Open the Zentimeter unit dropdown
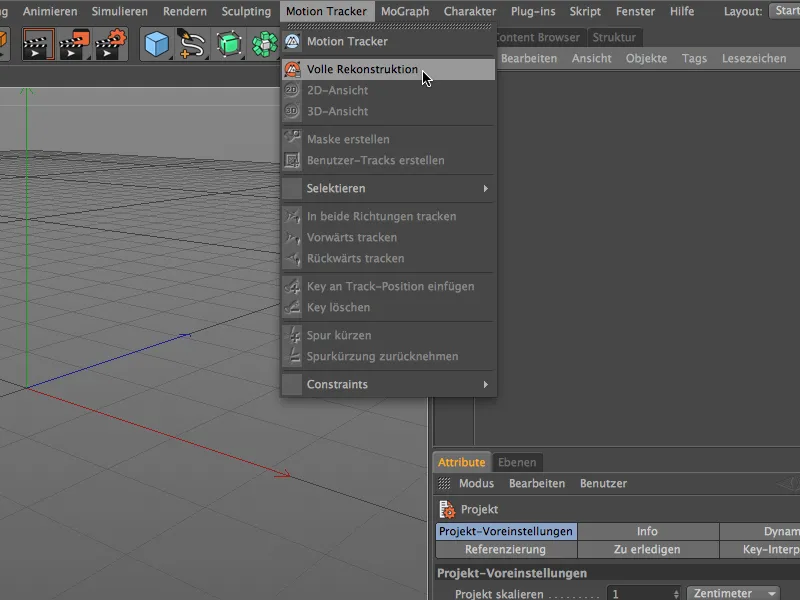 tap(733, 593)
